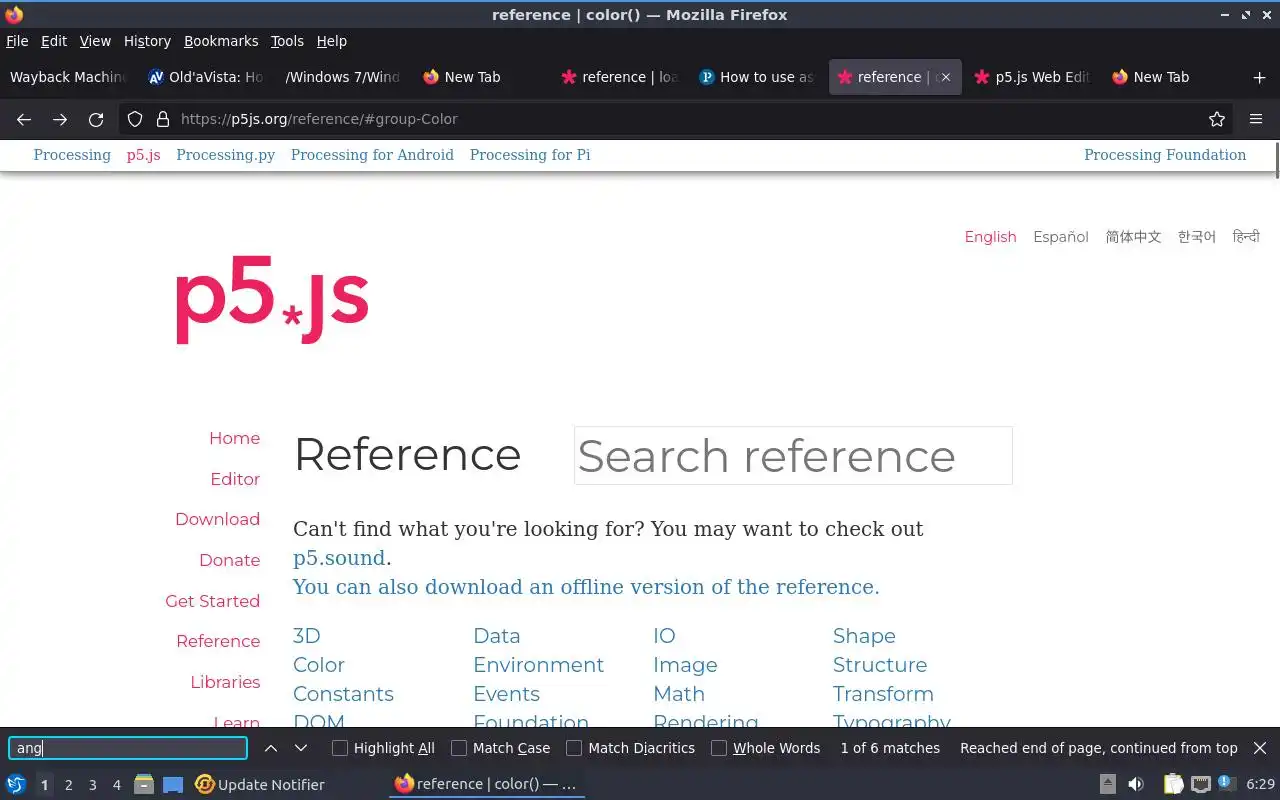
Task: Bookmark this page with star icon
Action: pos(1217,119)
